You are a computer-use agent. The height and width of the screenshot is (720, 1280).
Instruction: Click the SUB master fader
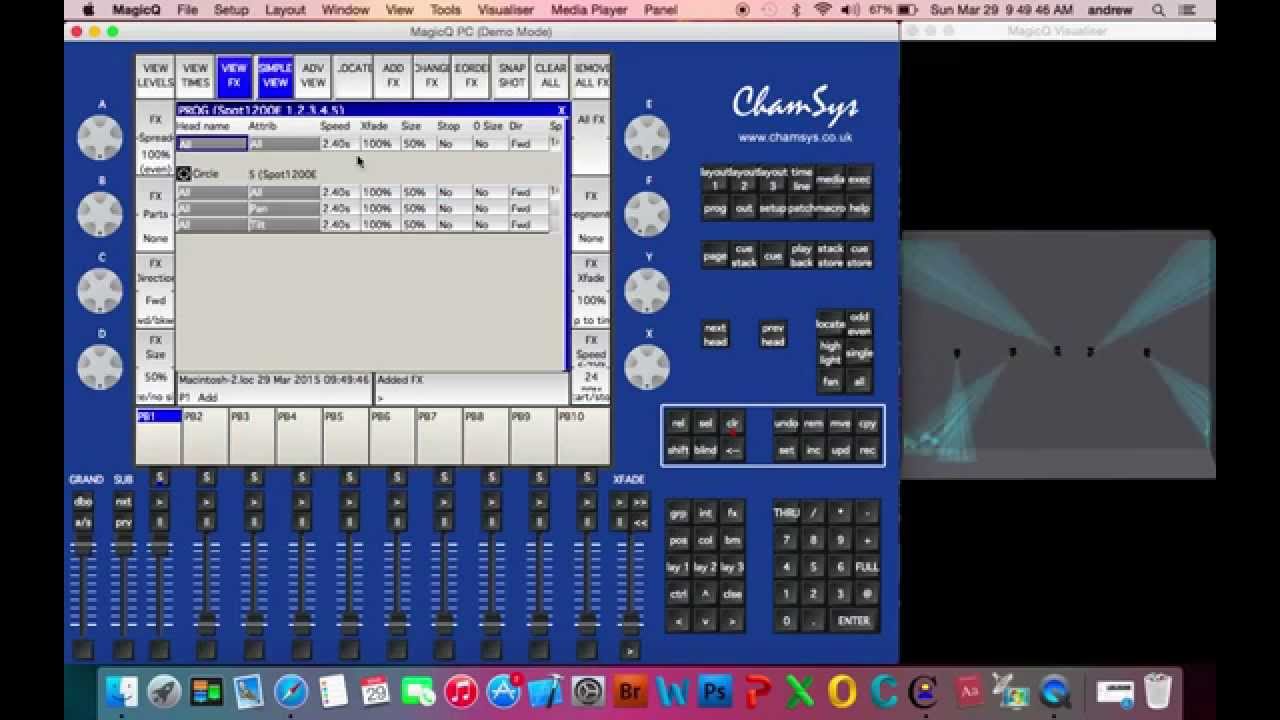pyautogui.click(x=123, y=548)
